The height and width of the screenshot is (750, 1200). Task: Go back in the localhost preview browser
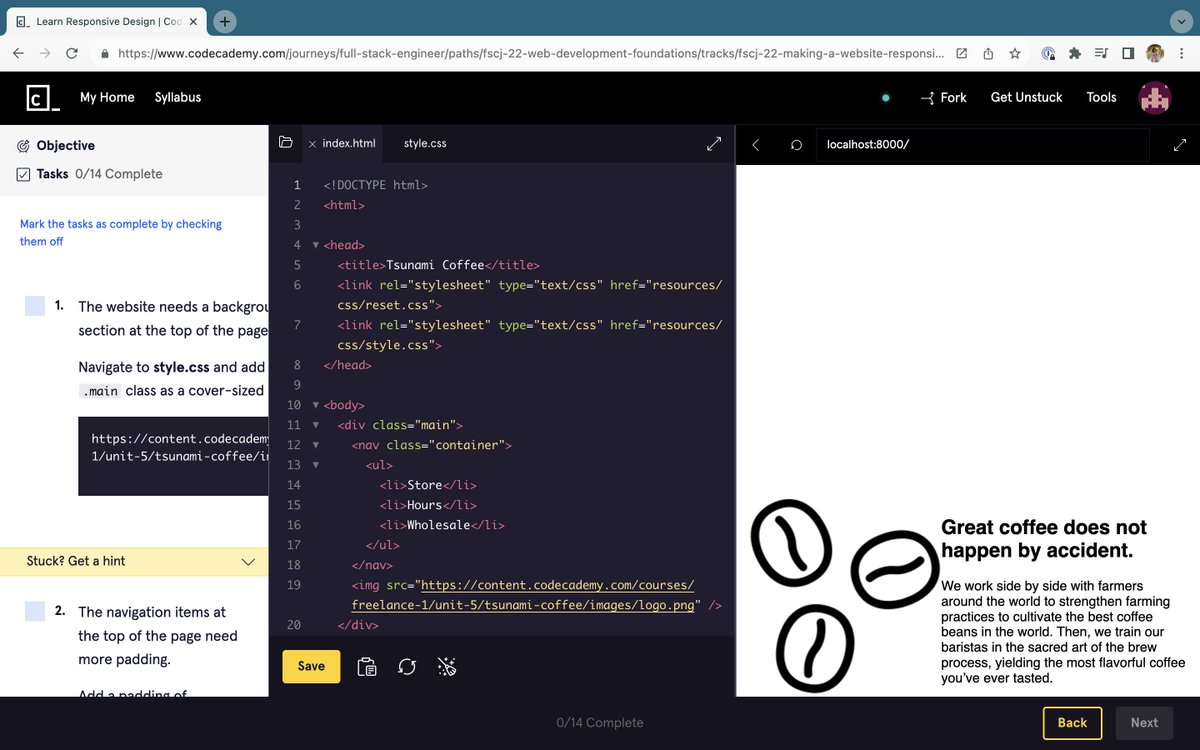tap(756, 145)
